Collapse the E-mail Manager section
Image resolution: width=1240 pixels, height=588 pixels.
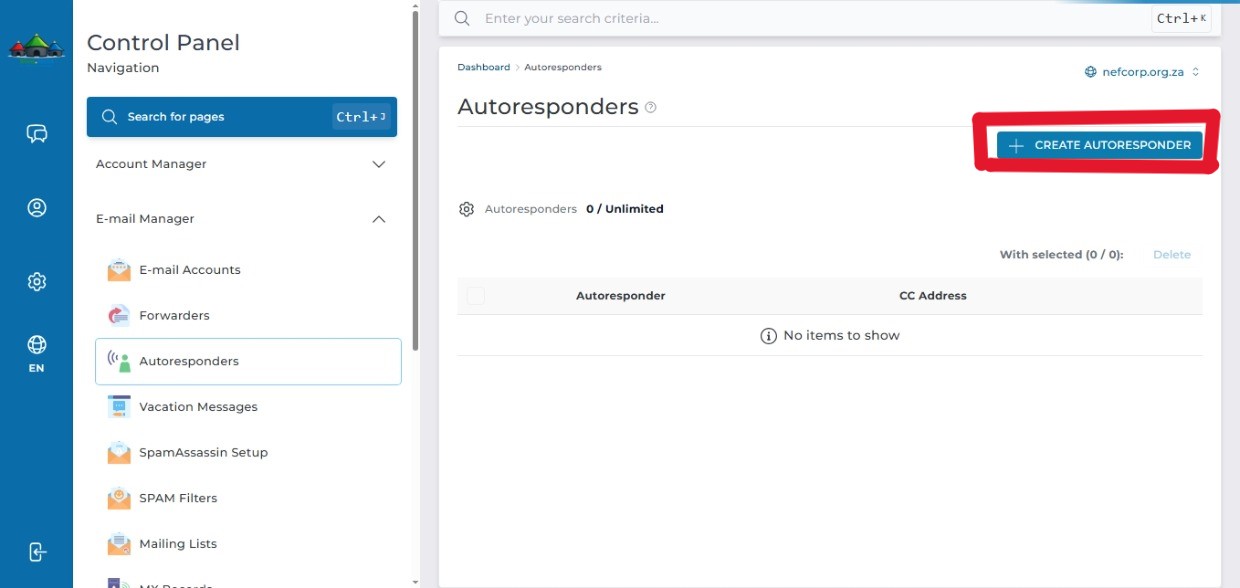click(x=241, y=219)
